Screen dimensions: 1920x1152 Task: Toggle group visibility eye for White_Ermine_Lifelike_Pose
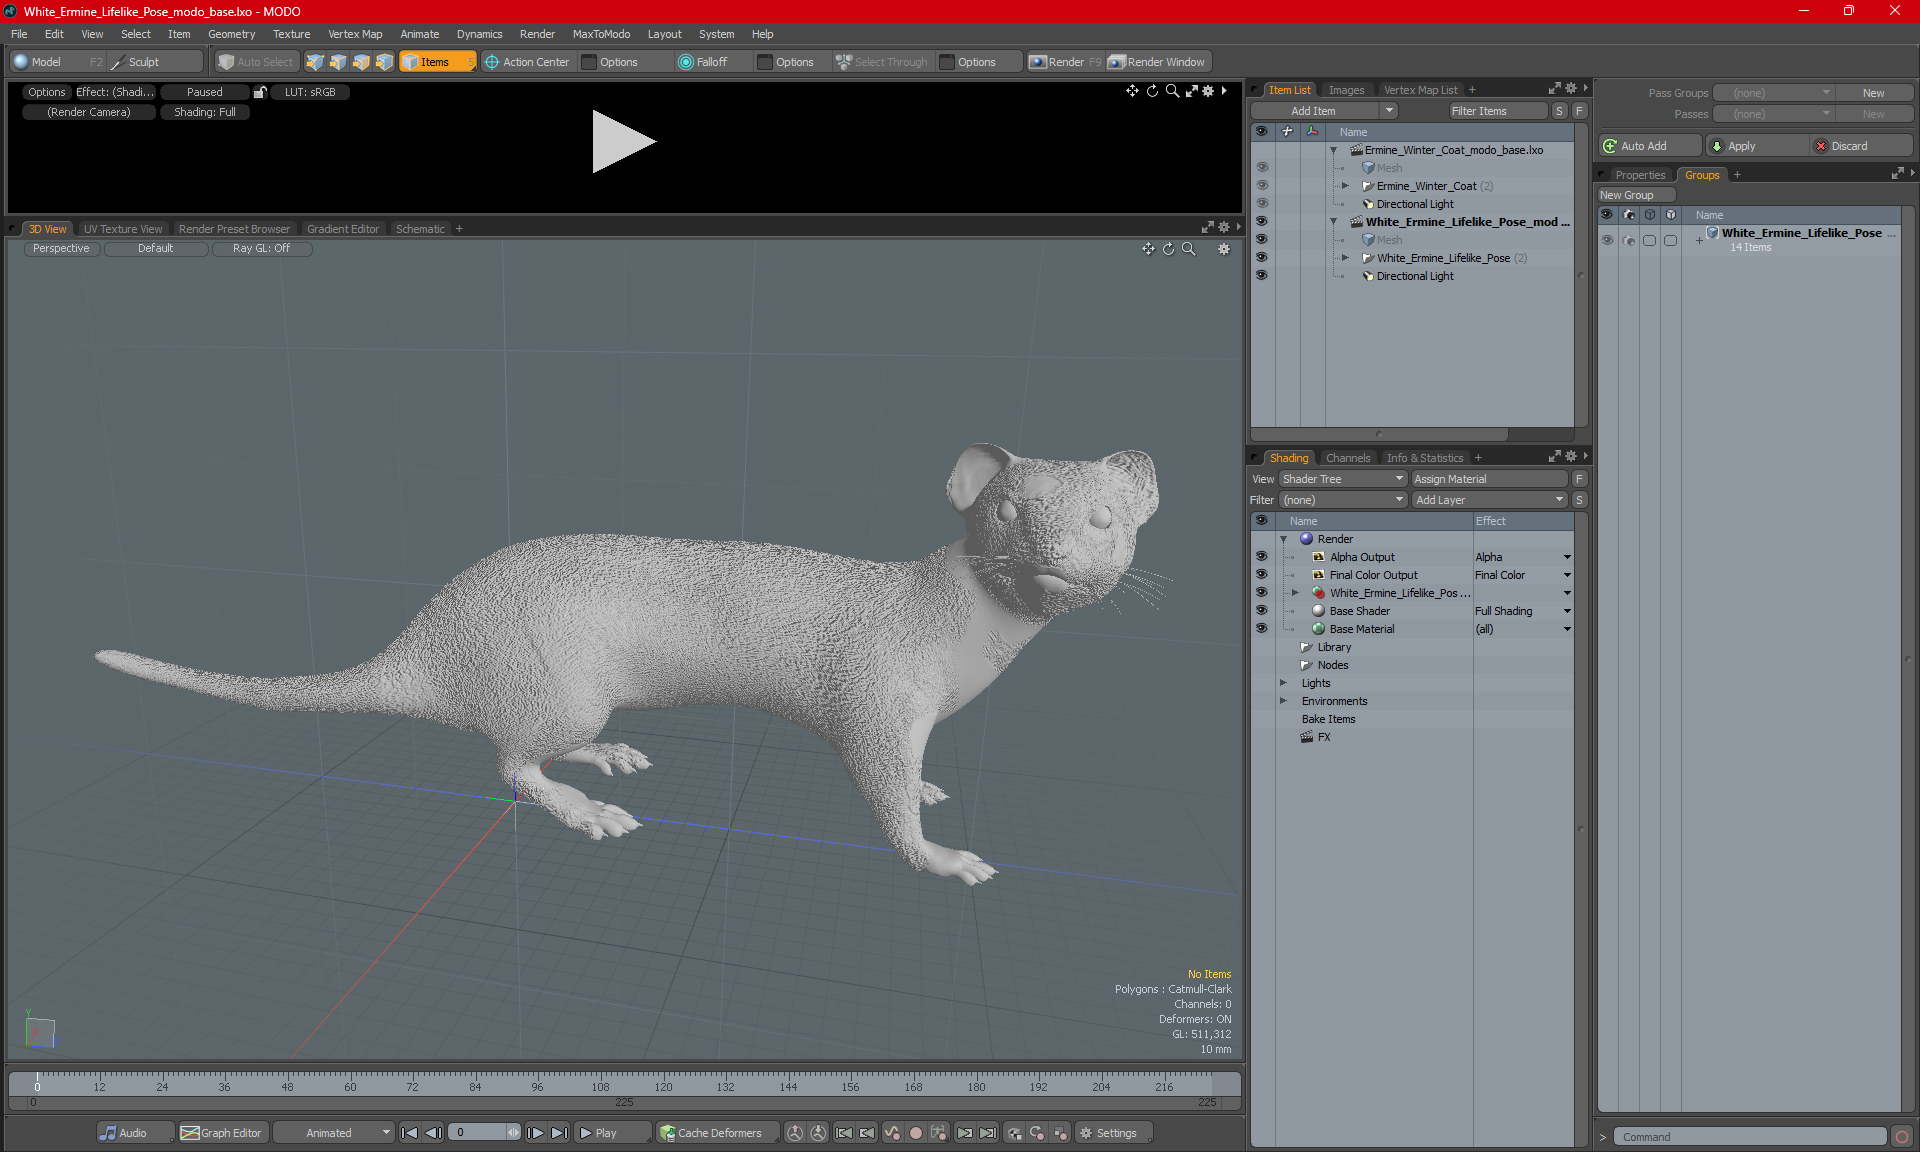click(1607, 240)
